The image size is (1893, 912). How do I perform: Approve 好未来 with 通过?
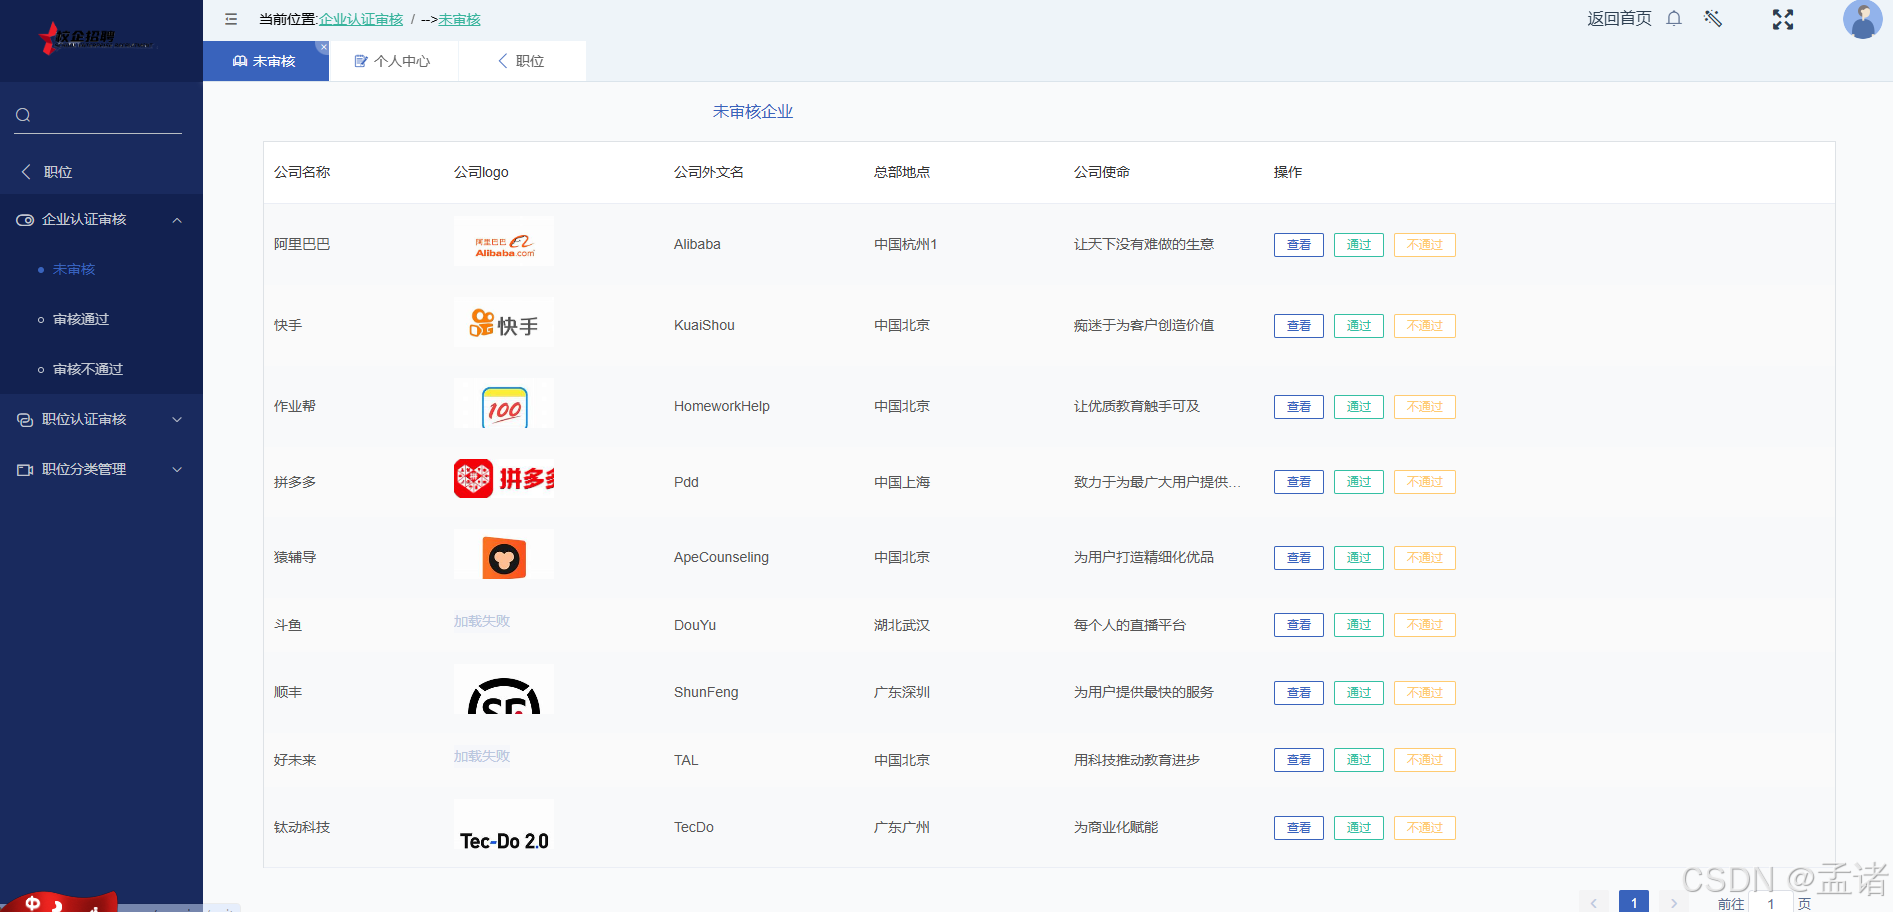pos(1358,760)
